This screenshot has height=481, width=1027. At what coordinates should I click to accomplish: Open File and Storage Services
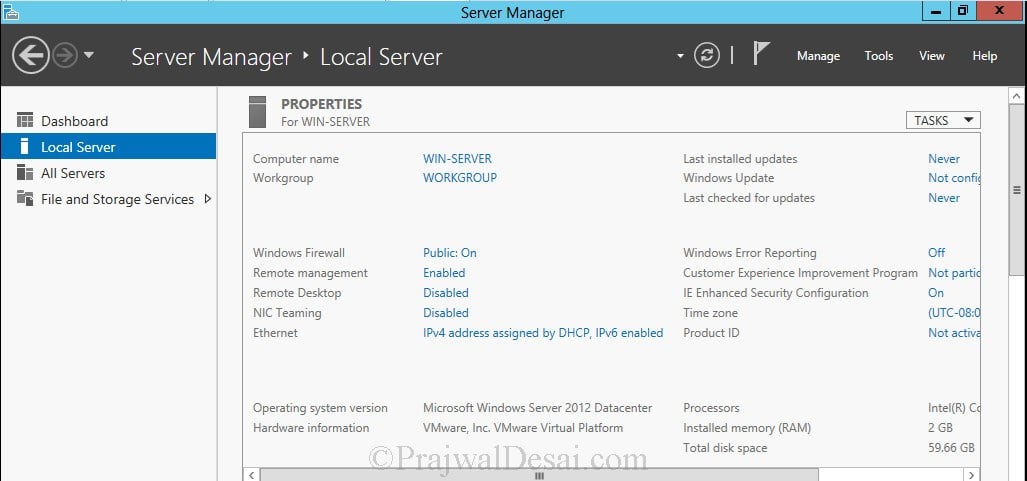[x=108, y=199]
